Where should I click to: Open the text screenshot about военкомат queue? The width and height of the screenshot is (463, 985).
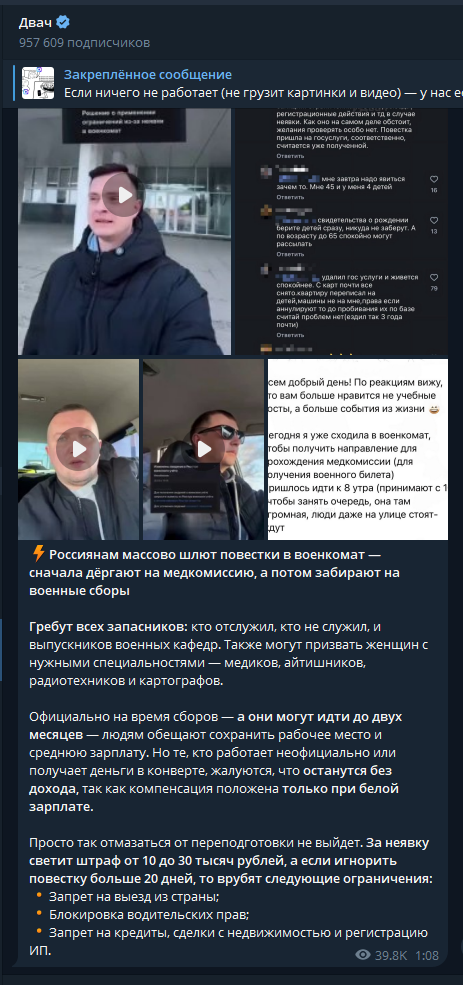pos(358,449)
